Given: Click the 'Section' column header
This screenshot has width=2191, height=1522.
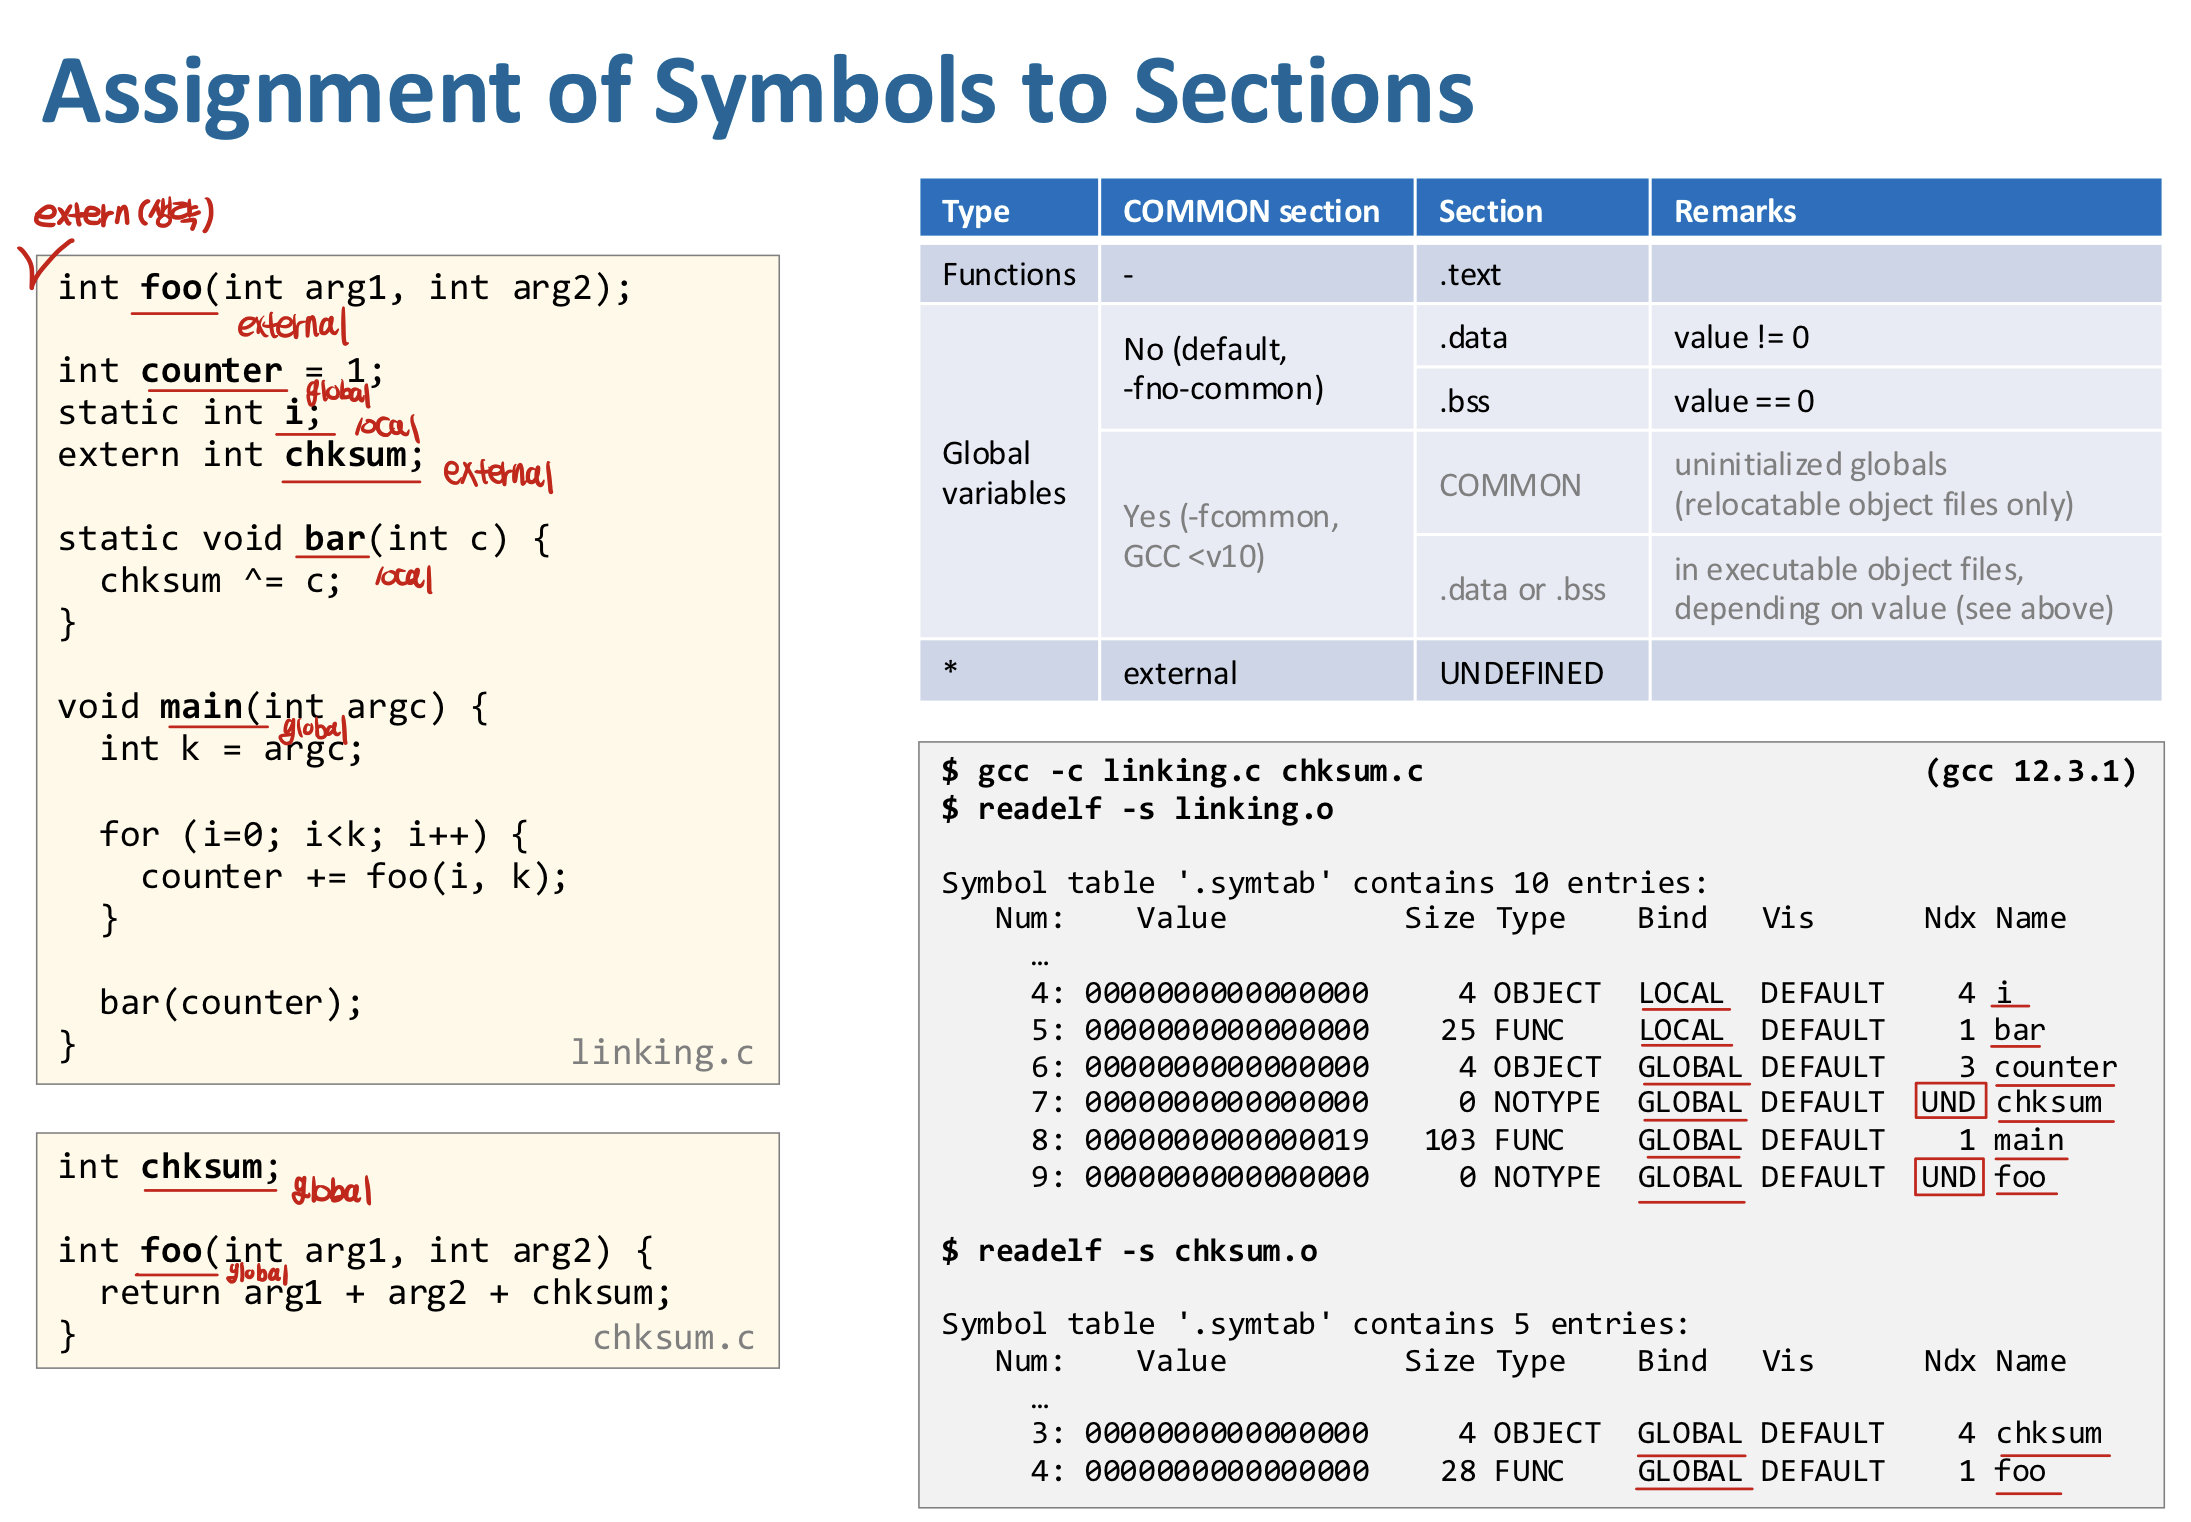Looking at the screenshot, I should pyautogui.click(x=1531, y=209).
